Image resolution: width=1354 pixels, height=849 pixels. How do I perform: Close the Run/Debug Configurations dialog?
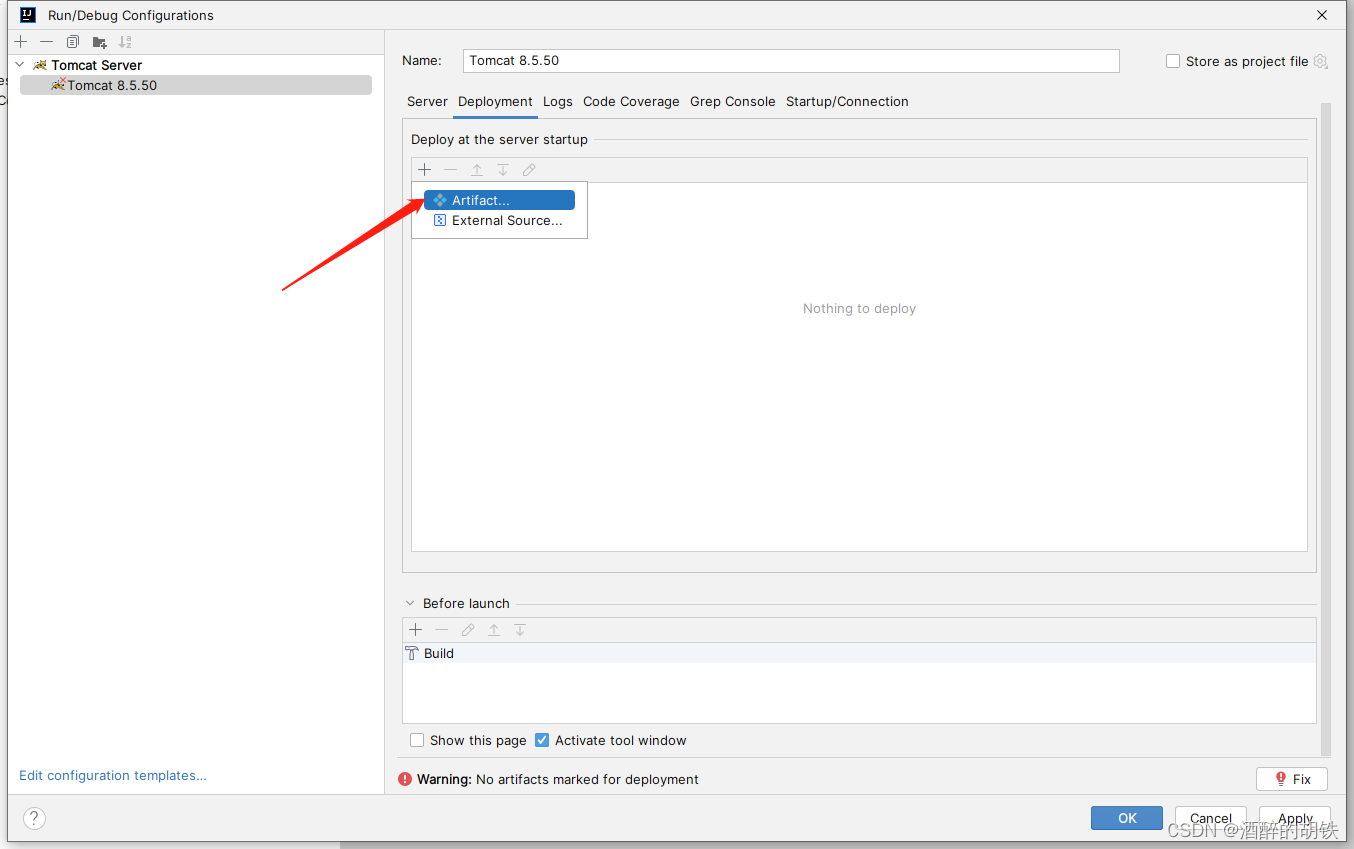coord(1322,15)
